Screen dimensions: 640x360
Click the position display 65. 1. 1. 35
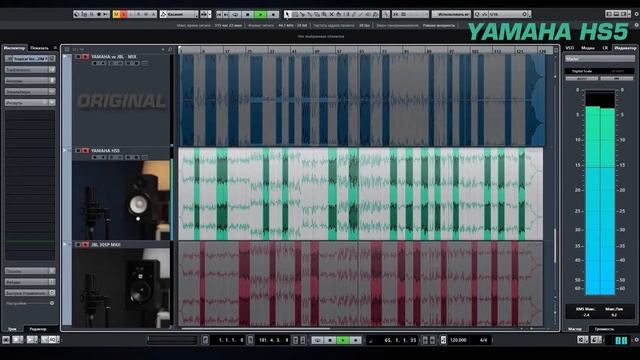pos(400,340)
